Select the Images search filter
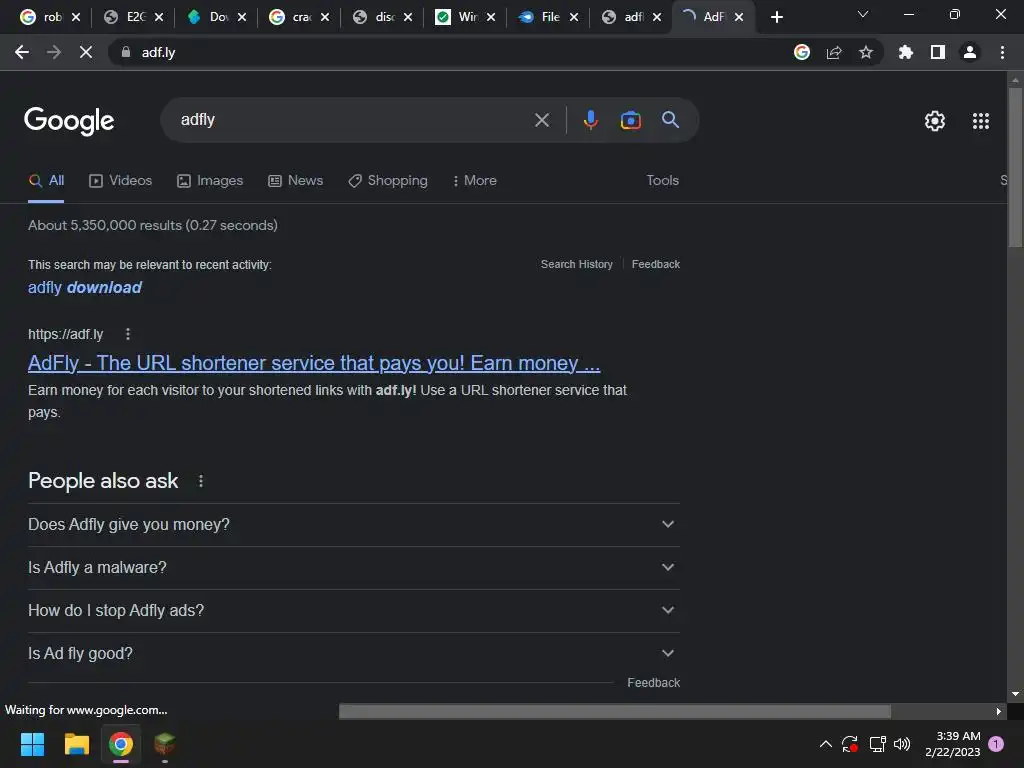The image size is (1024, 768). [x=210, y=181]
